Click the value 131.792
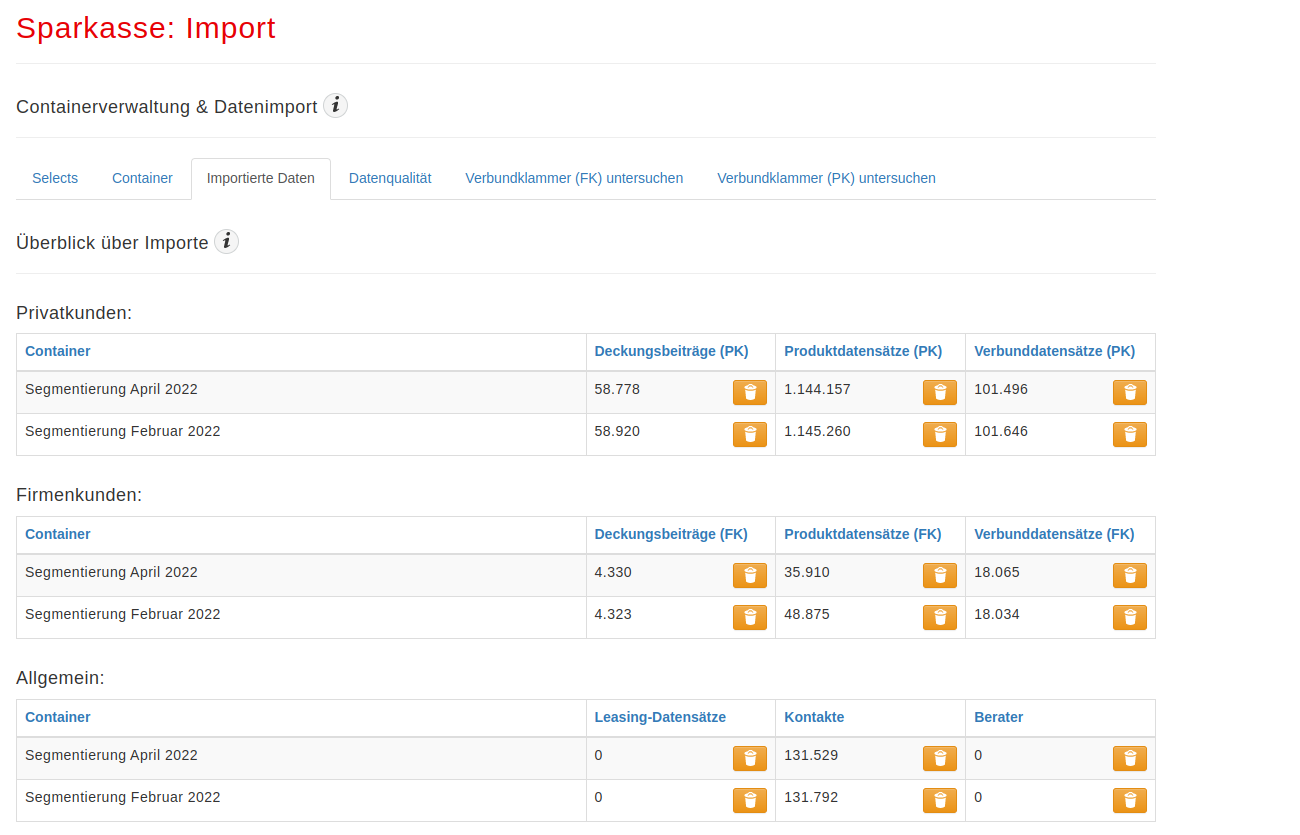This screenshot has height=835, width=1300. point(811,797)
